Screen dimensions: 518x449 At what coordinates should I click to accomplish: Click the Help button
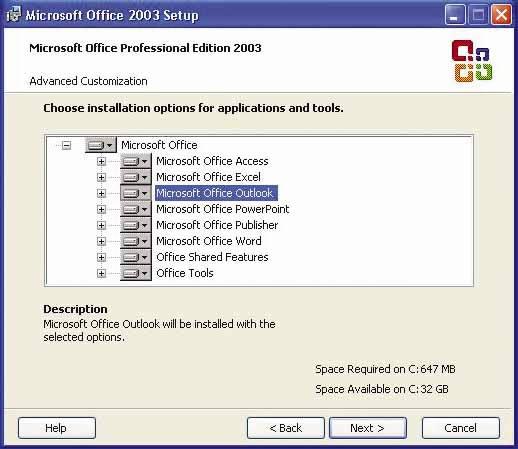[57, 428]
